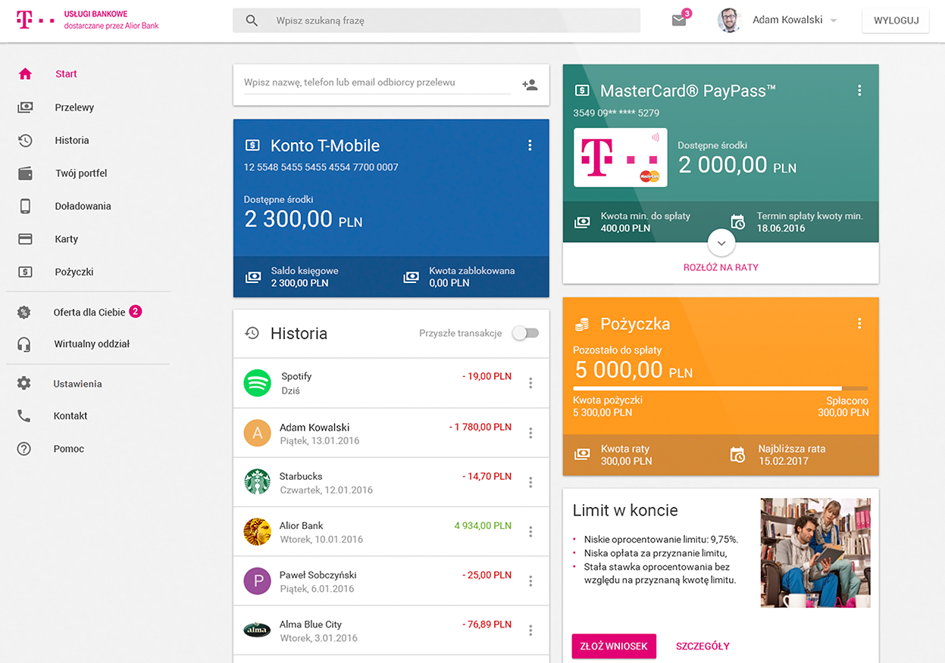Click the ZŁÓŻ WNIOSEK button
This screenshot has height=663, width=945.
pyautogui.click(x=614, y=646)
